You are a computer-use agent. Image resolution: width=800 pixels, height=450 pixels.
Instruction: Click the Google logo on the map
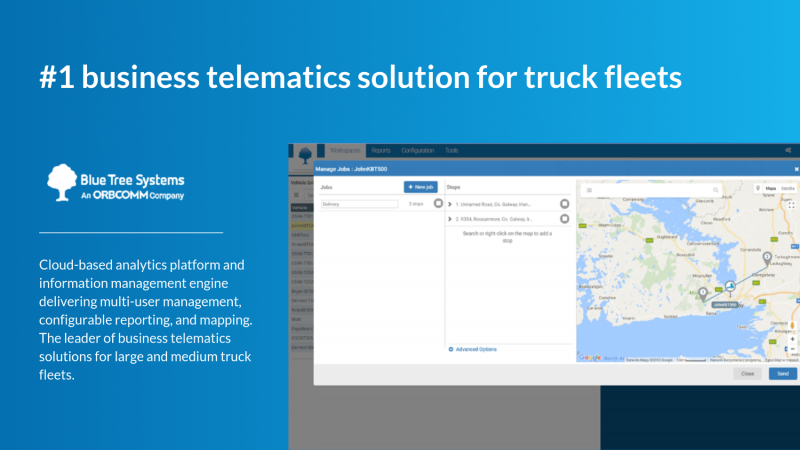pyautogui.click(x=590, y=358)
